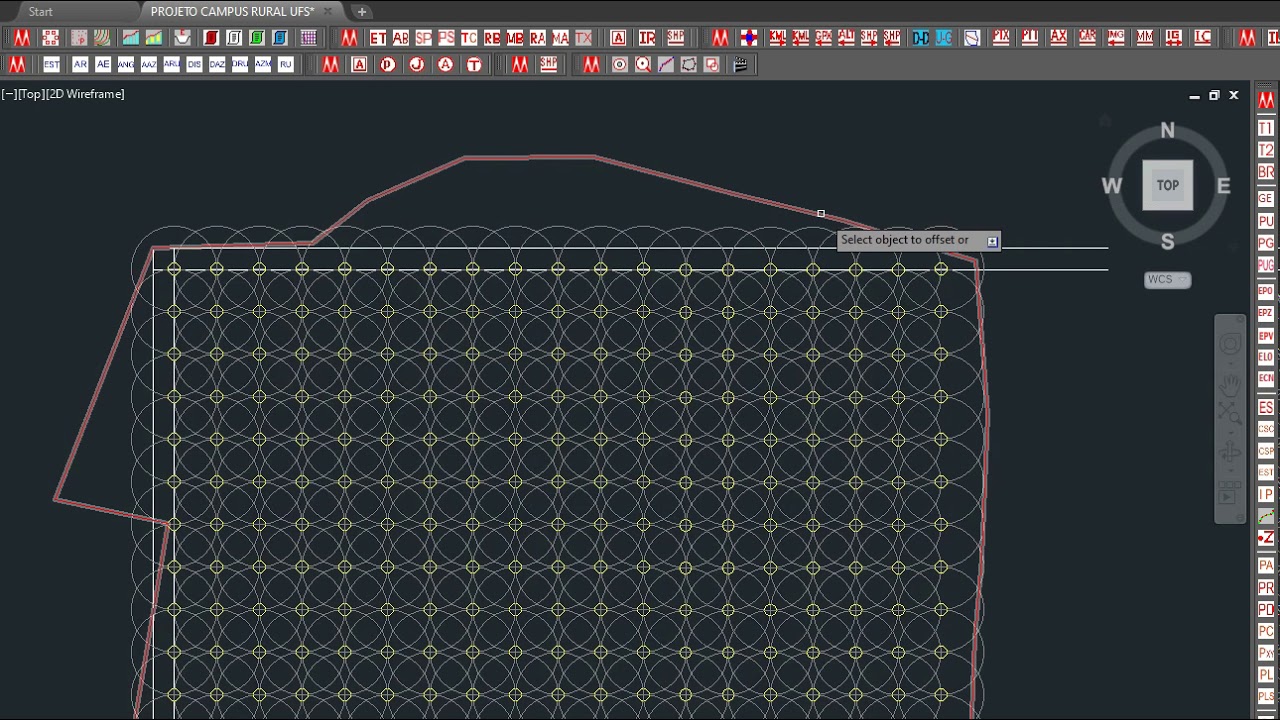Click the RB toolbar icon
Screen dimensions: 1280x720
[x=492, y=38]
